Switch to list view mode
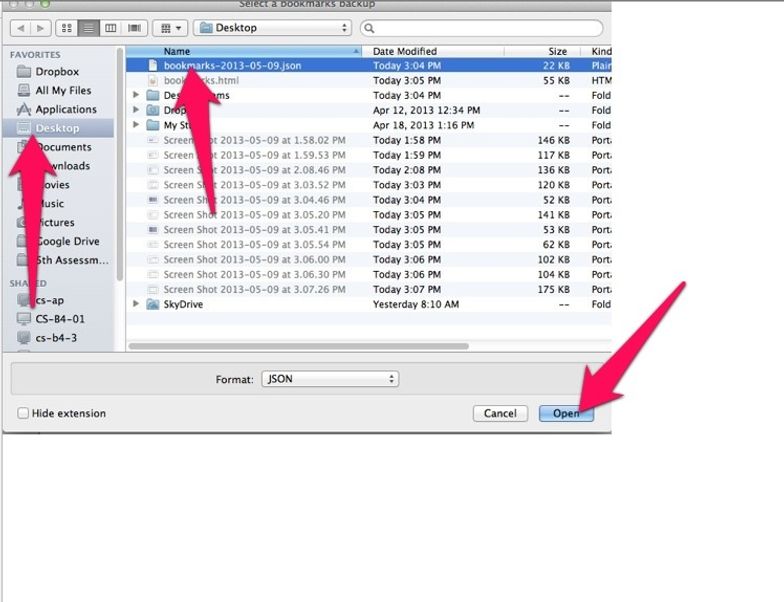Screen dimensions: 784x602 click(x=88, y=28)
